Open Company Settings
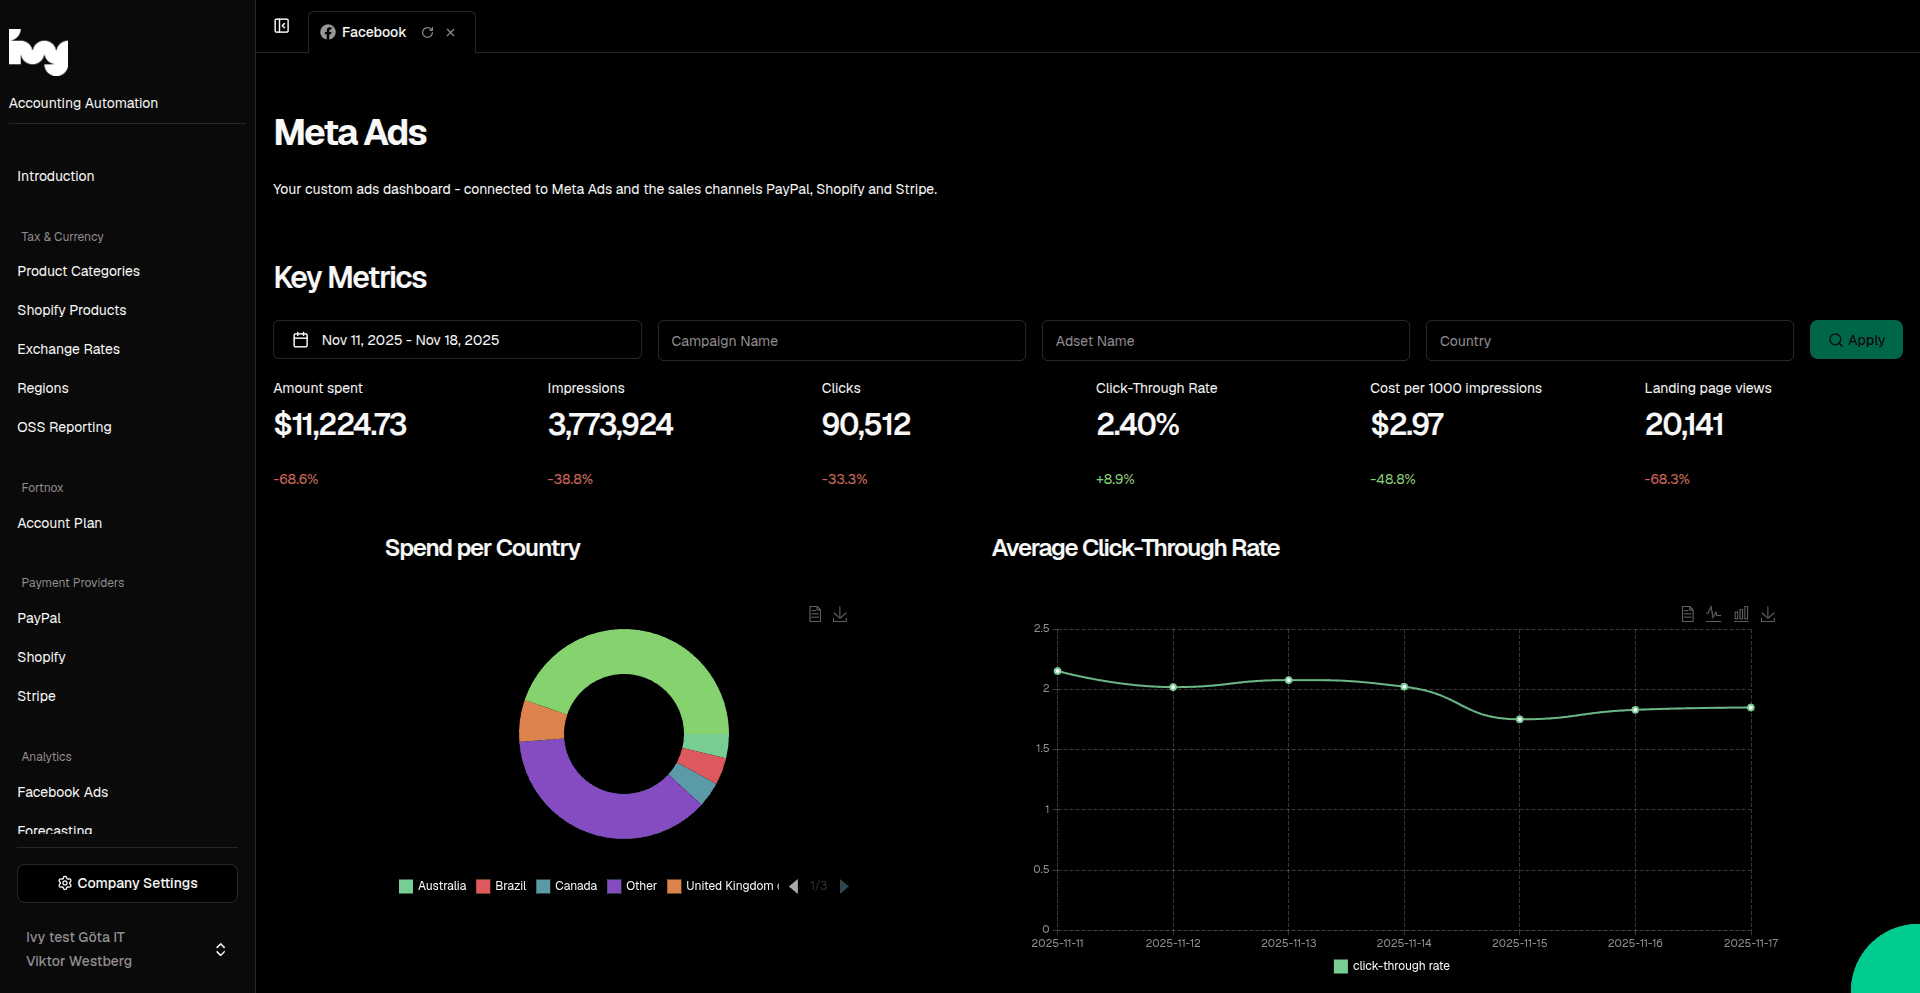1920x993 pixels. tap(126, 883)
